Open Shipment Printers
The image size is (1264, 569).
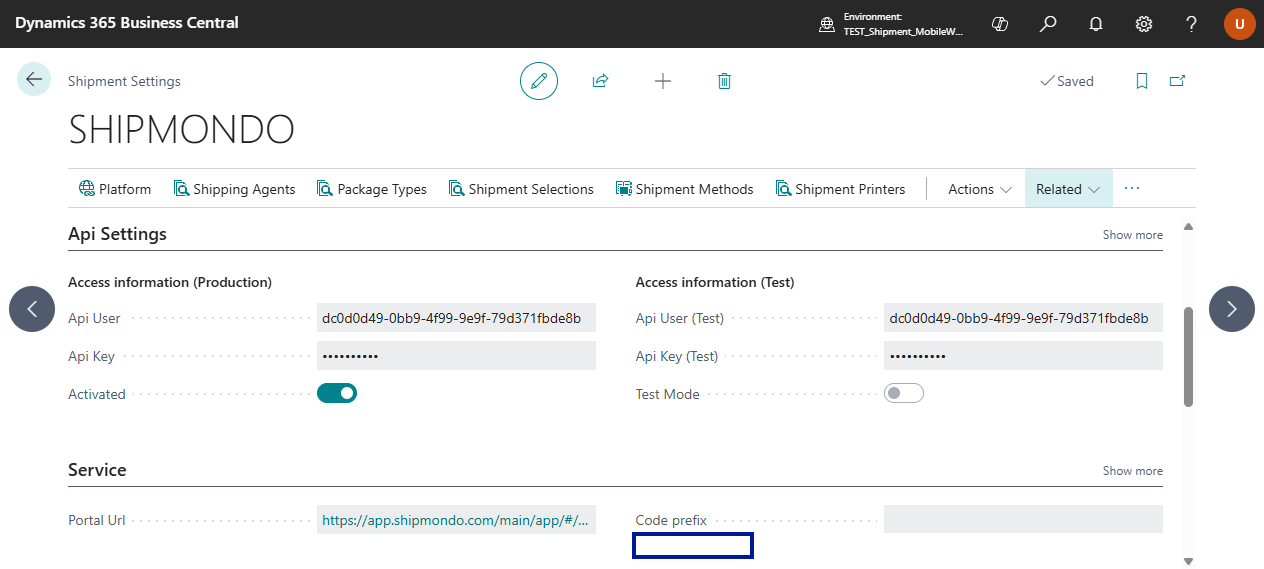point(840,189)
